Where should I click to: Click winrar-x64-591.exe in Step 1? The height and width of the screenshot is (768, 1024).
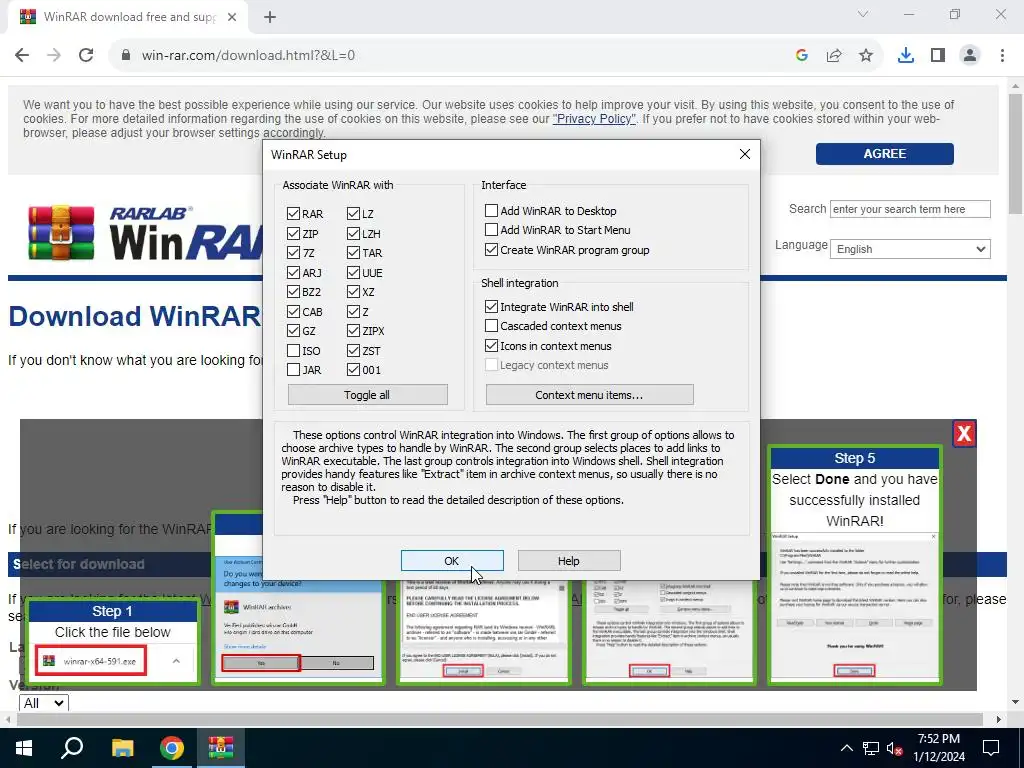pos(91,661)
